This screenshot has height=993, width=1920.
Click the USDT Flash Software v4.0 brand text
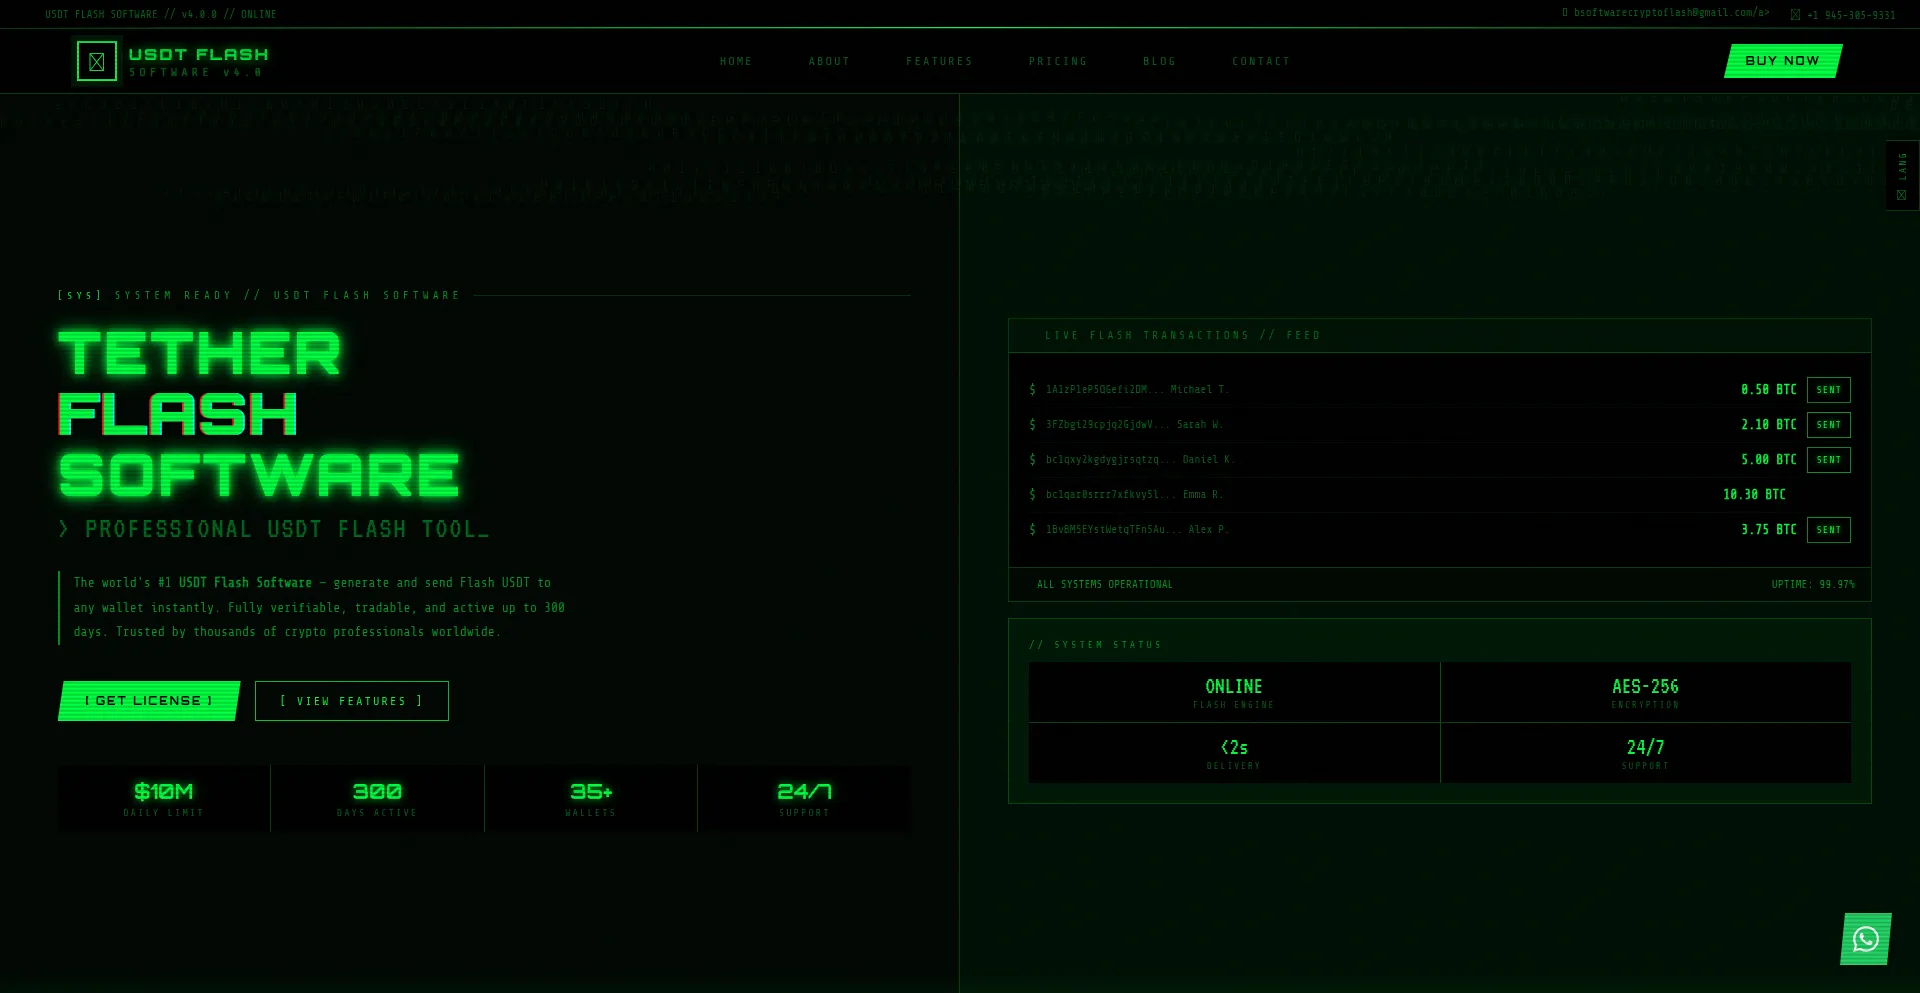click(x=198, y=62)
